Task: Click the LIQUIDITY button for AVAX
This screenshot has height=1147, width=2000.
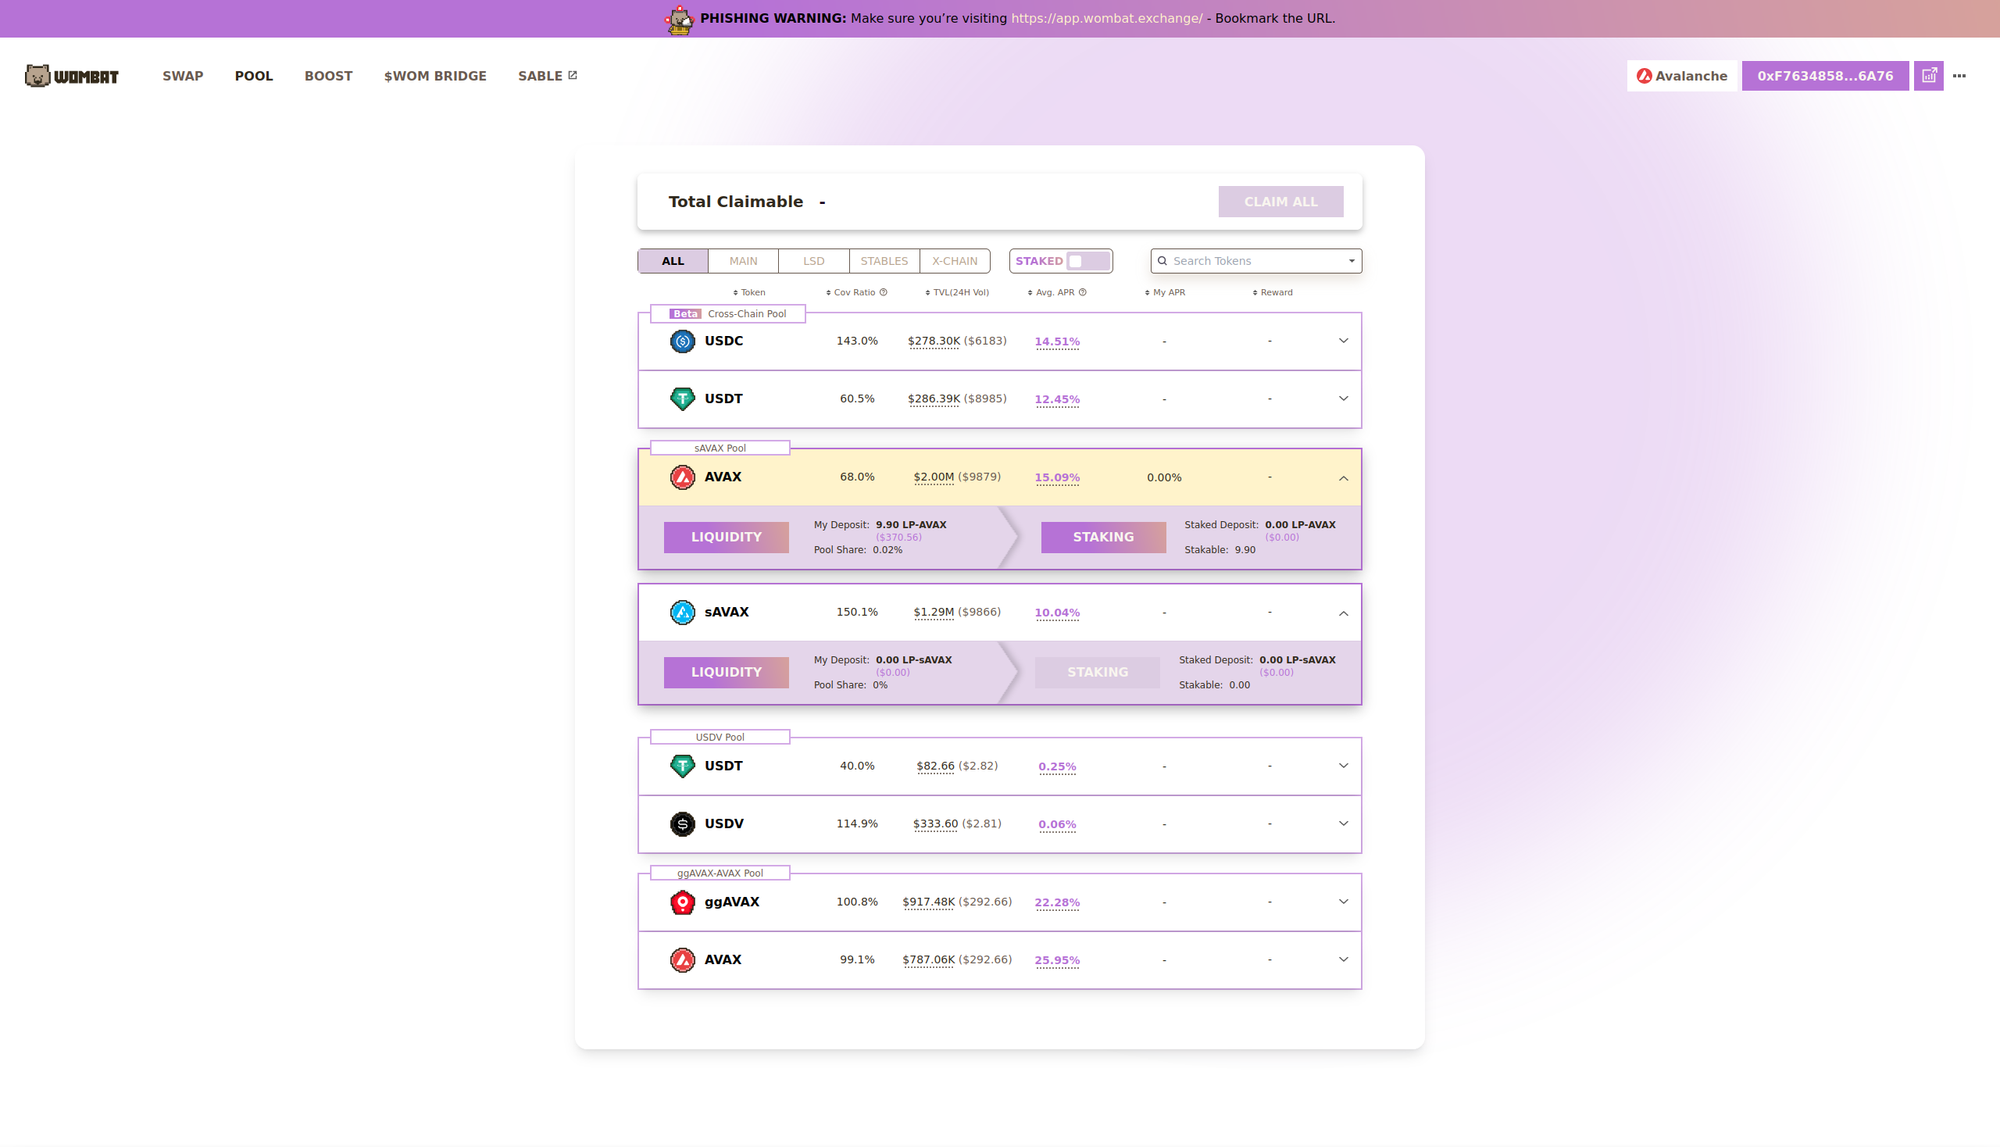Action: pyautogui.click(x=725, y=536)
